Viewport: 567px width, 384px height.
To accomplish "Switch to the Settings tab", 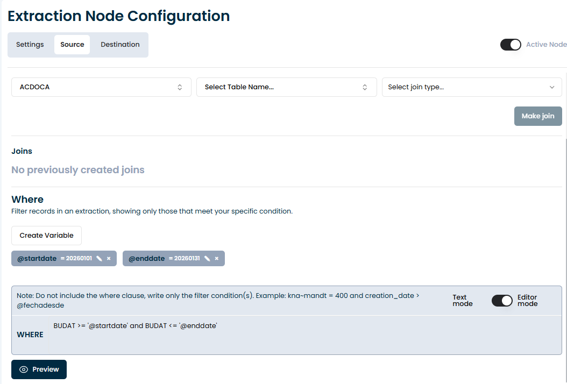I will 30,44.
